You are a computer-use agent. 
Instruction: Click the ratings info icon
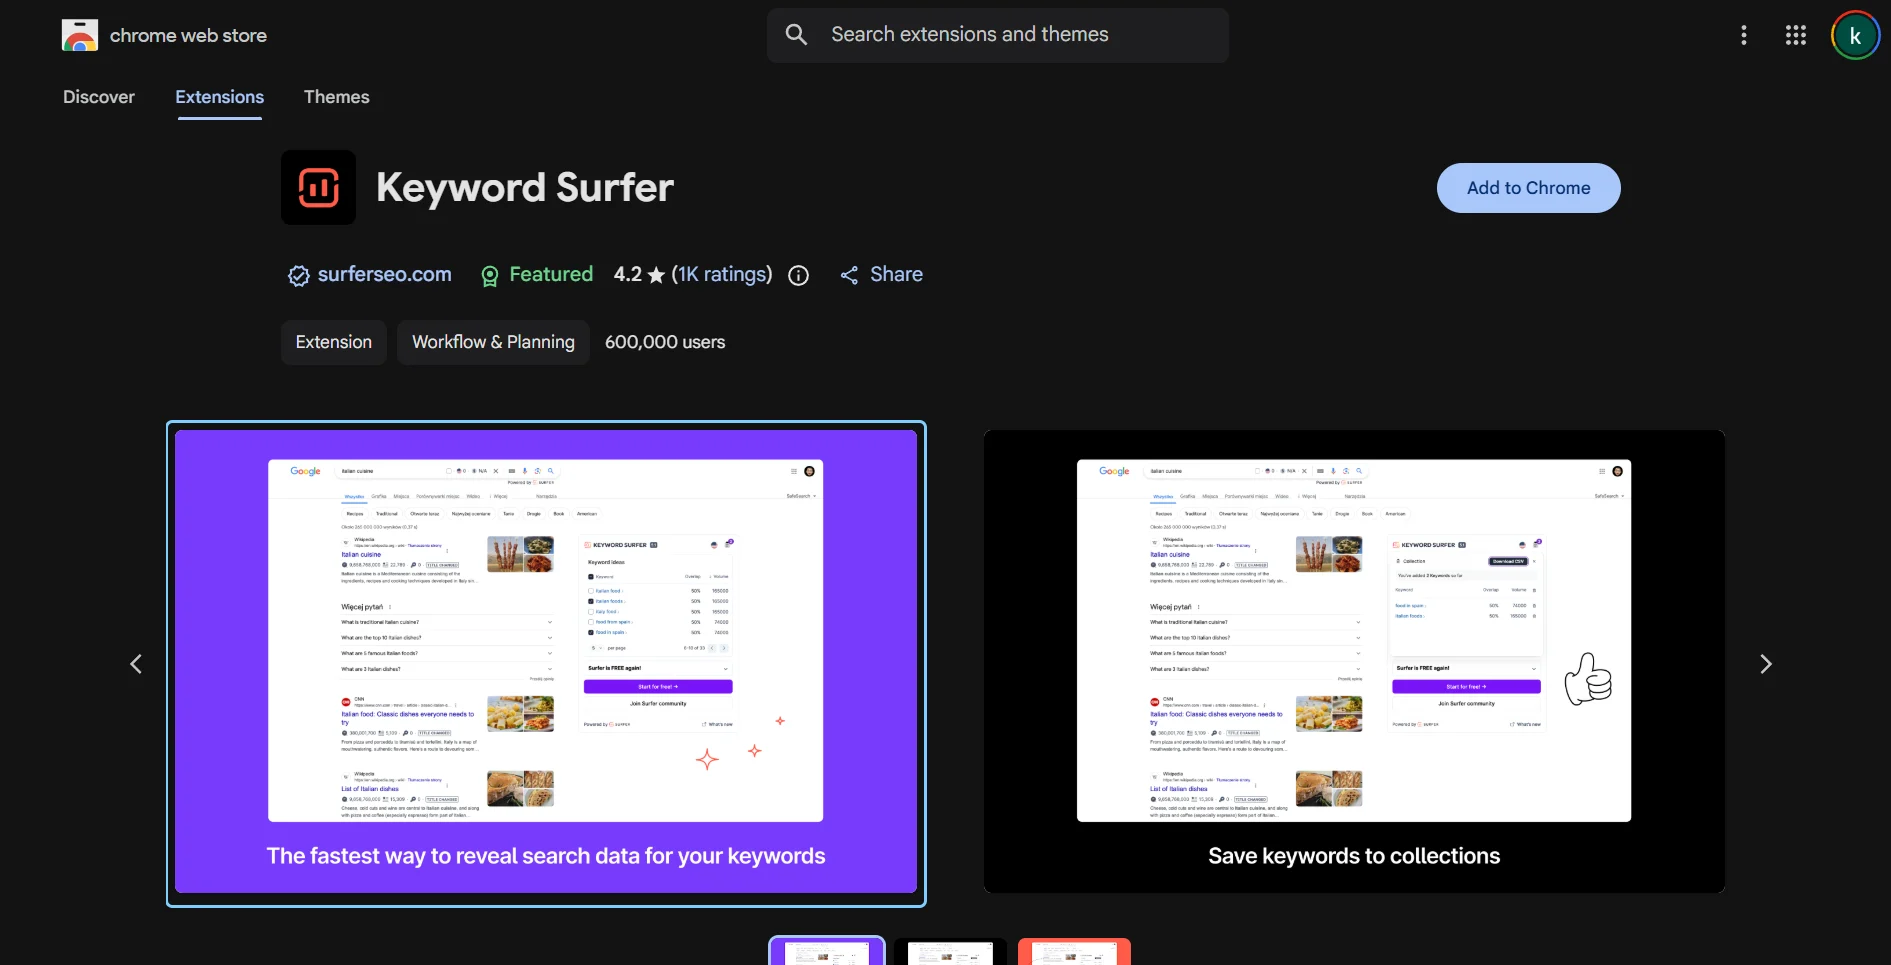click(798, 276)
